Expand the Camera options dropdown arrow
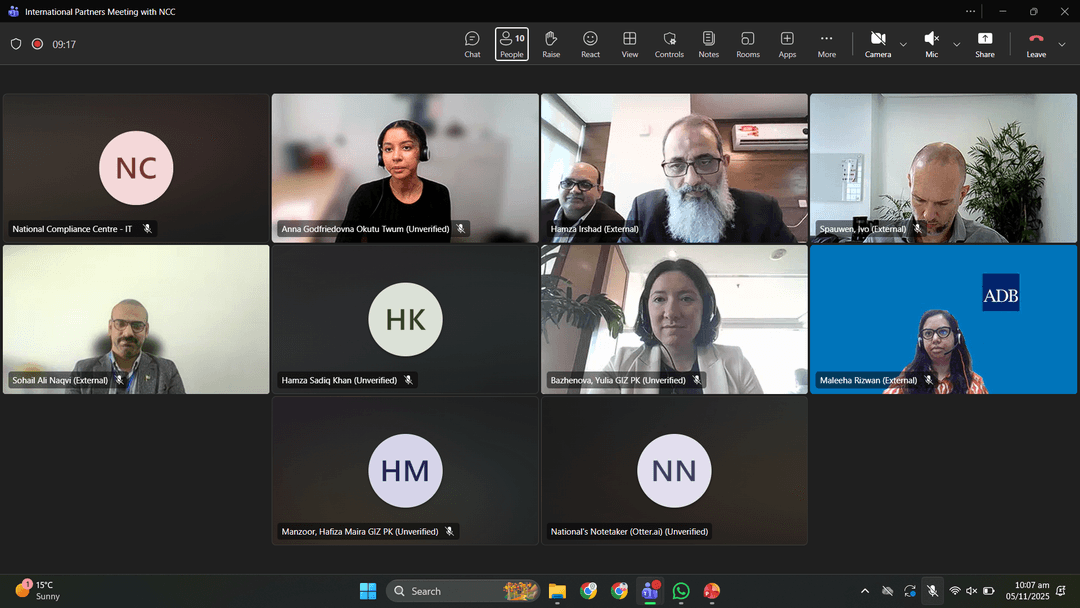 (x=904, y=44)
